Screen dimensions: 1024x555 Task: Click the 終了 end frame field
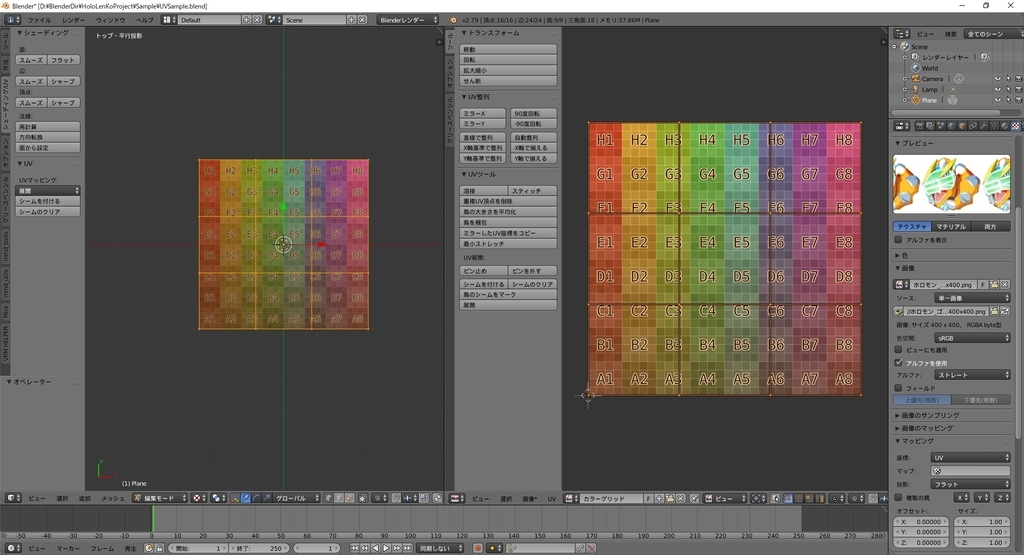tap(261, 548)
